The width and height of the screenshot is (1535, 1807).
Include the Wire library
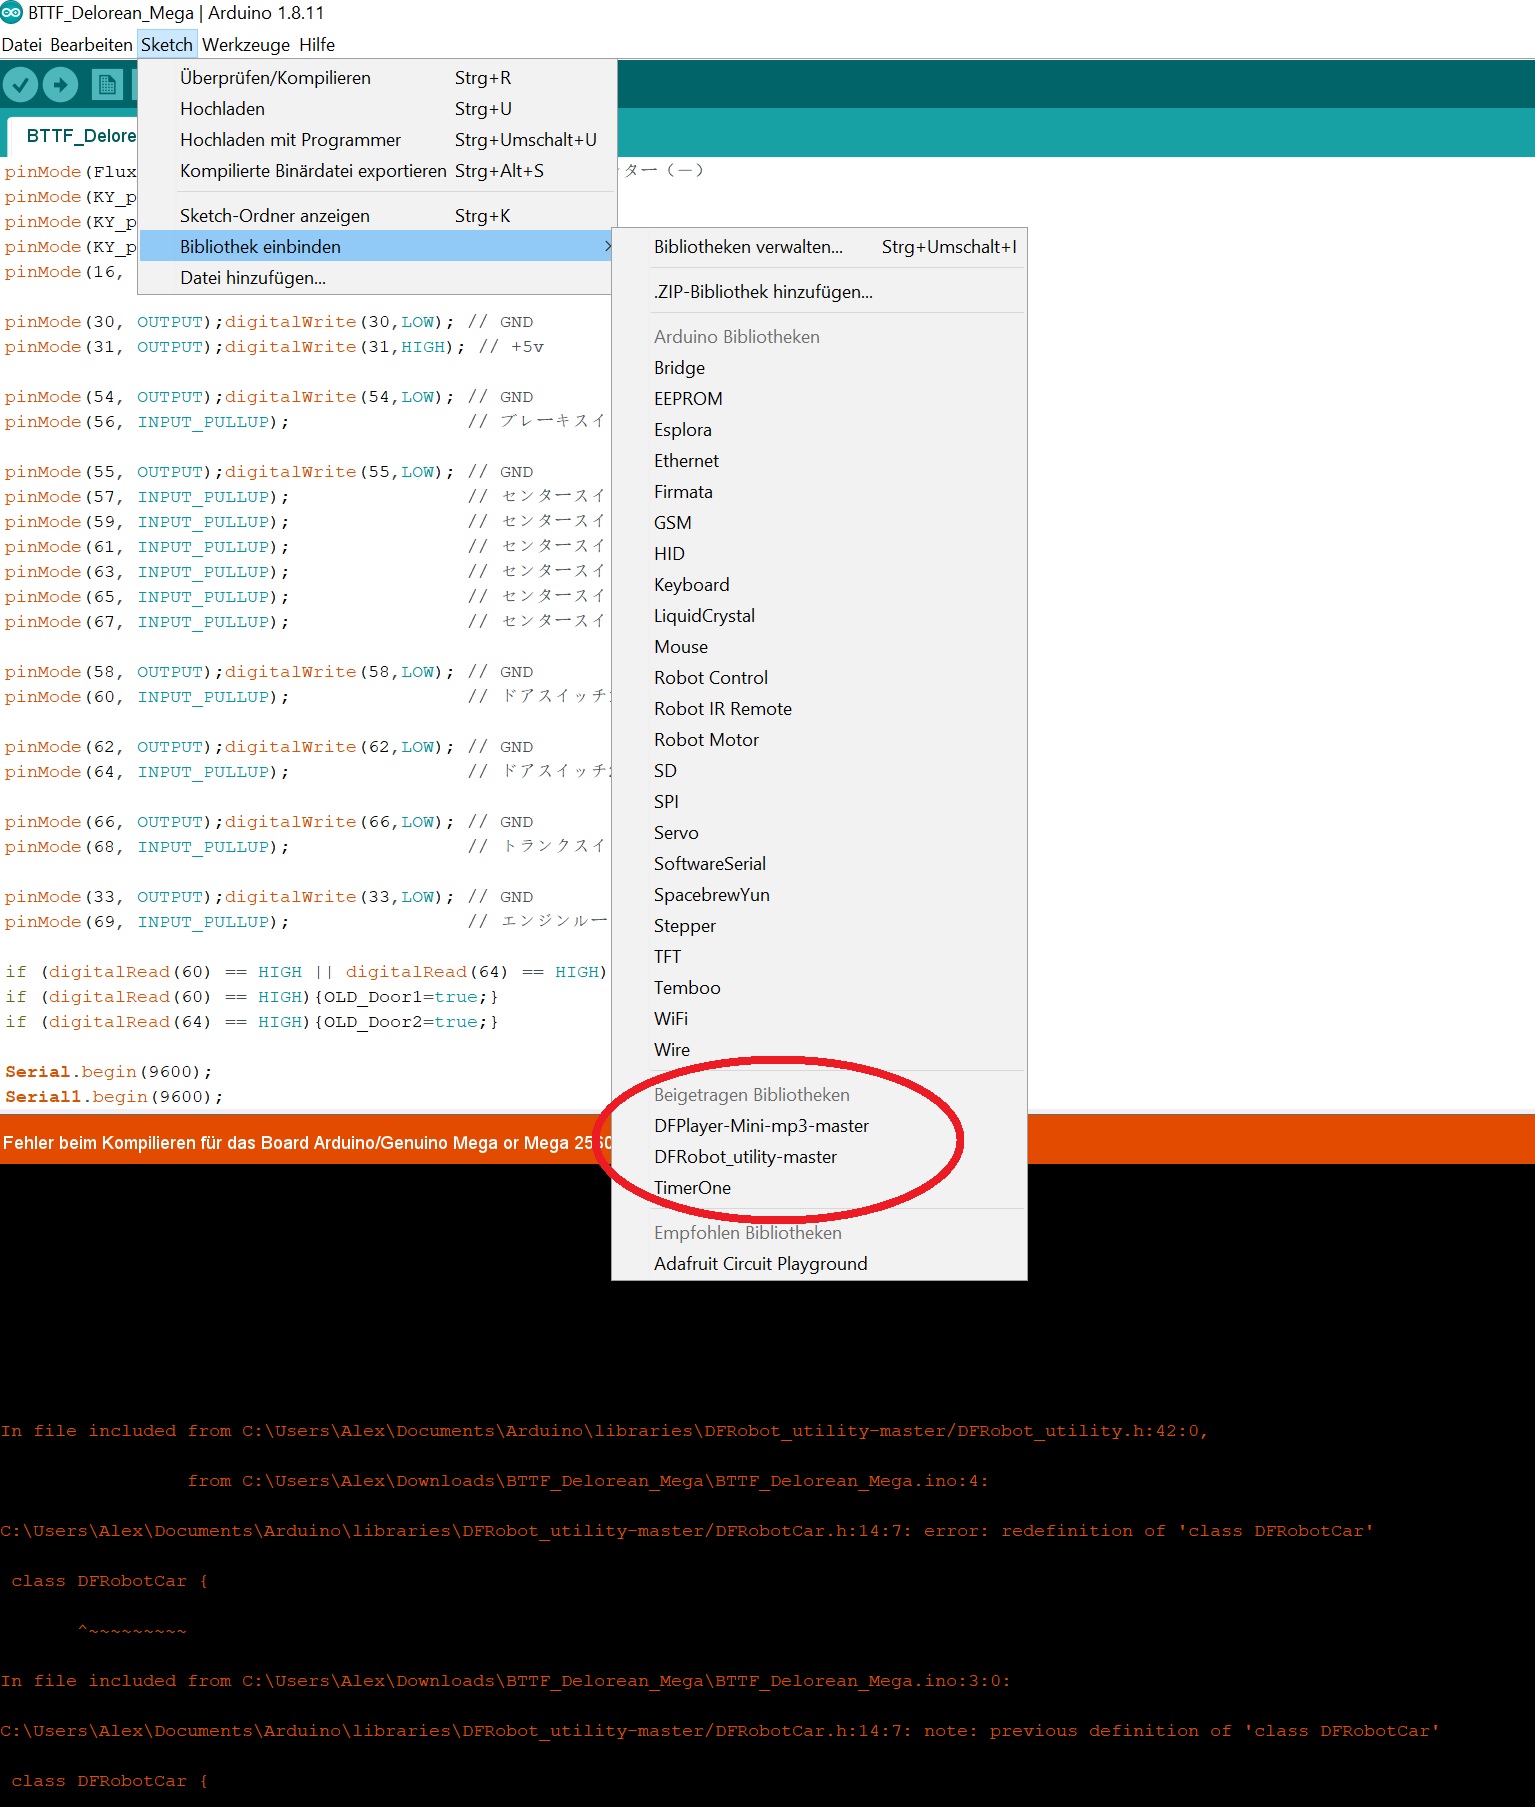pyautogui.click(x=819, y=1050)
